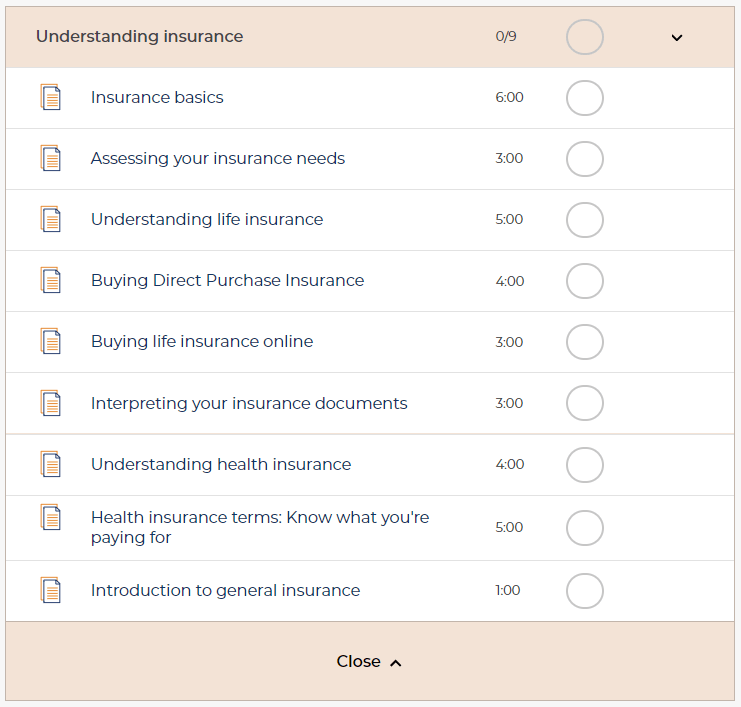Click document icon for Interpreting your insurance documents
Screen dimensions: 741x707
pos(51,404)
